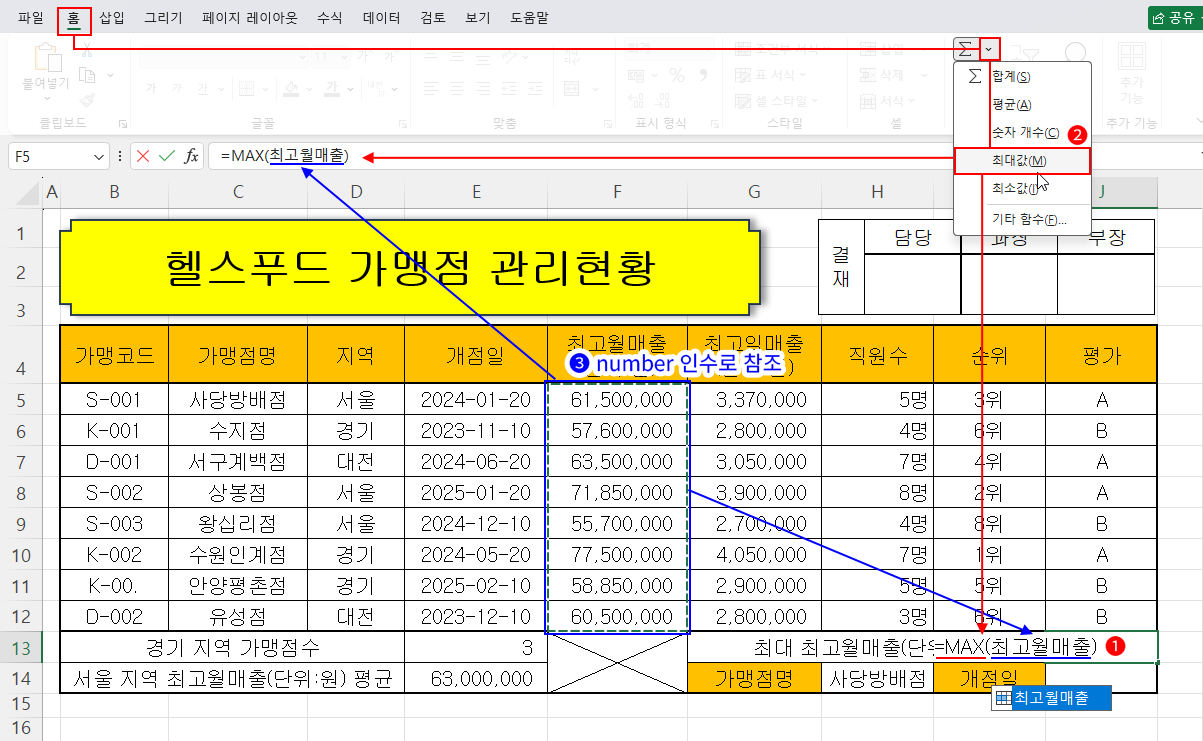This screenshot has width=1203, height=741.
Task: Toggle bold font formatting
Action: pos(152,89)
